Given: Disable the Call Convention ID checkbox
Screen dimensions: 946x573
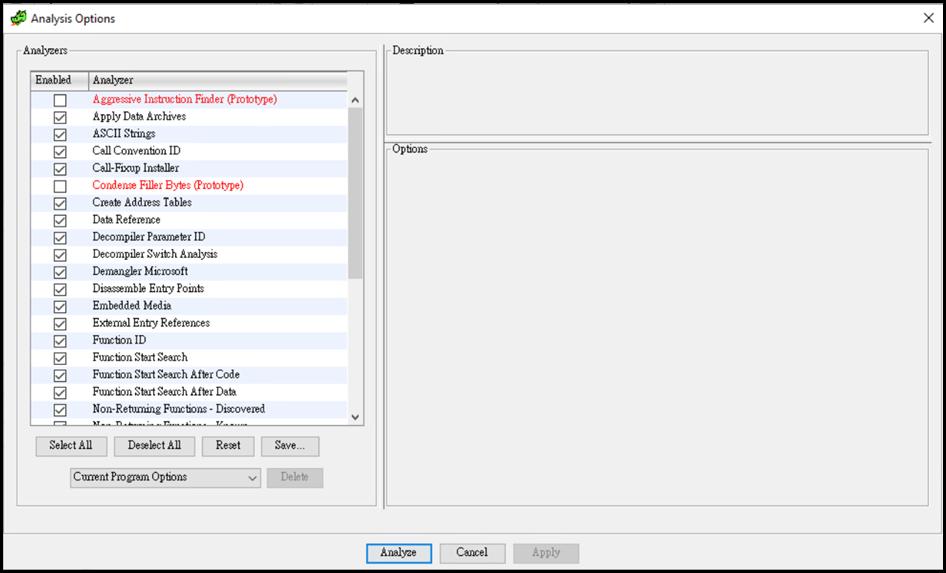Looking at the screenshot, I should point(60,151).
